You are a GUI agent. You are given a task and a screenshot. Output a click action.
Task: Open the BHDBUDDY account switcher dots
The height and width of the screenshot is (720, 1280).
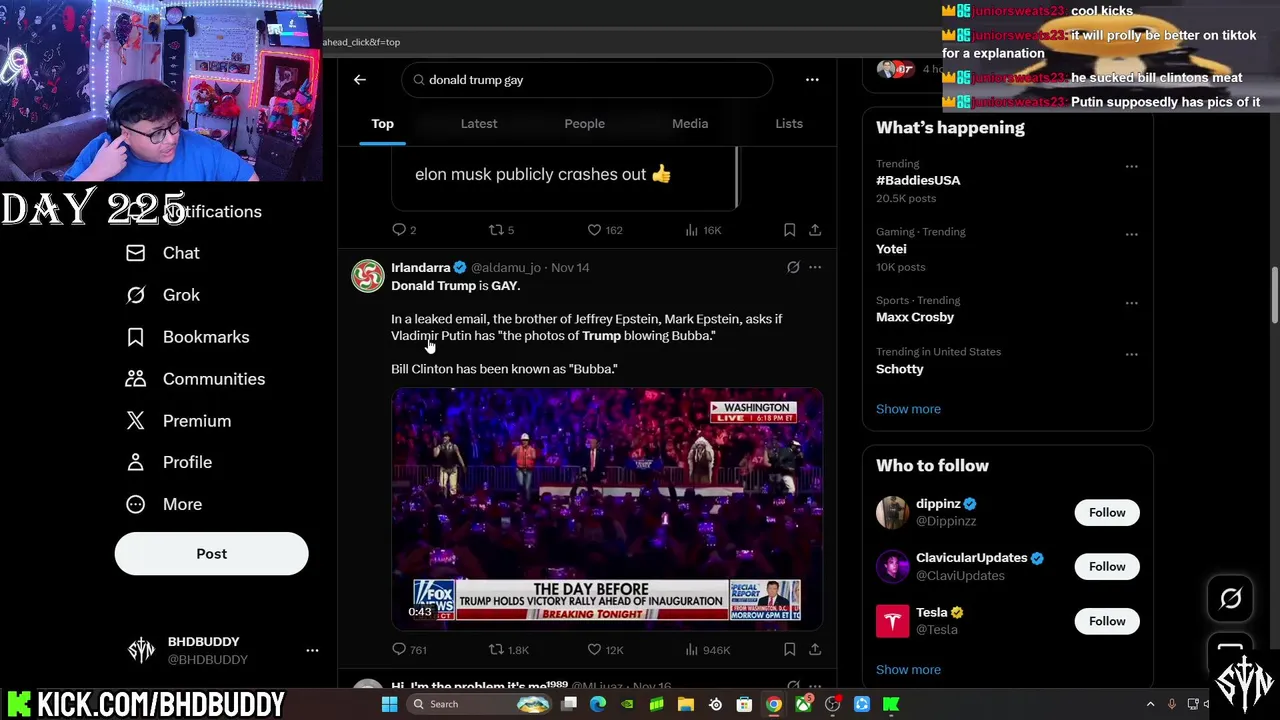click(312, 651)
